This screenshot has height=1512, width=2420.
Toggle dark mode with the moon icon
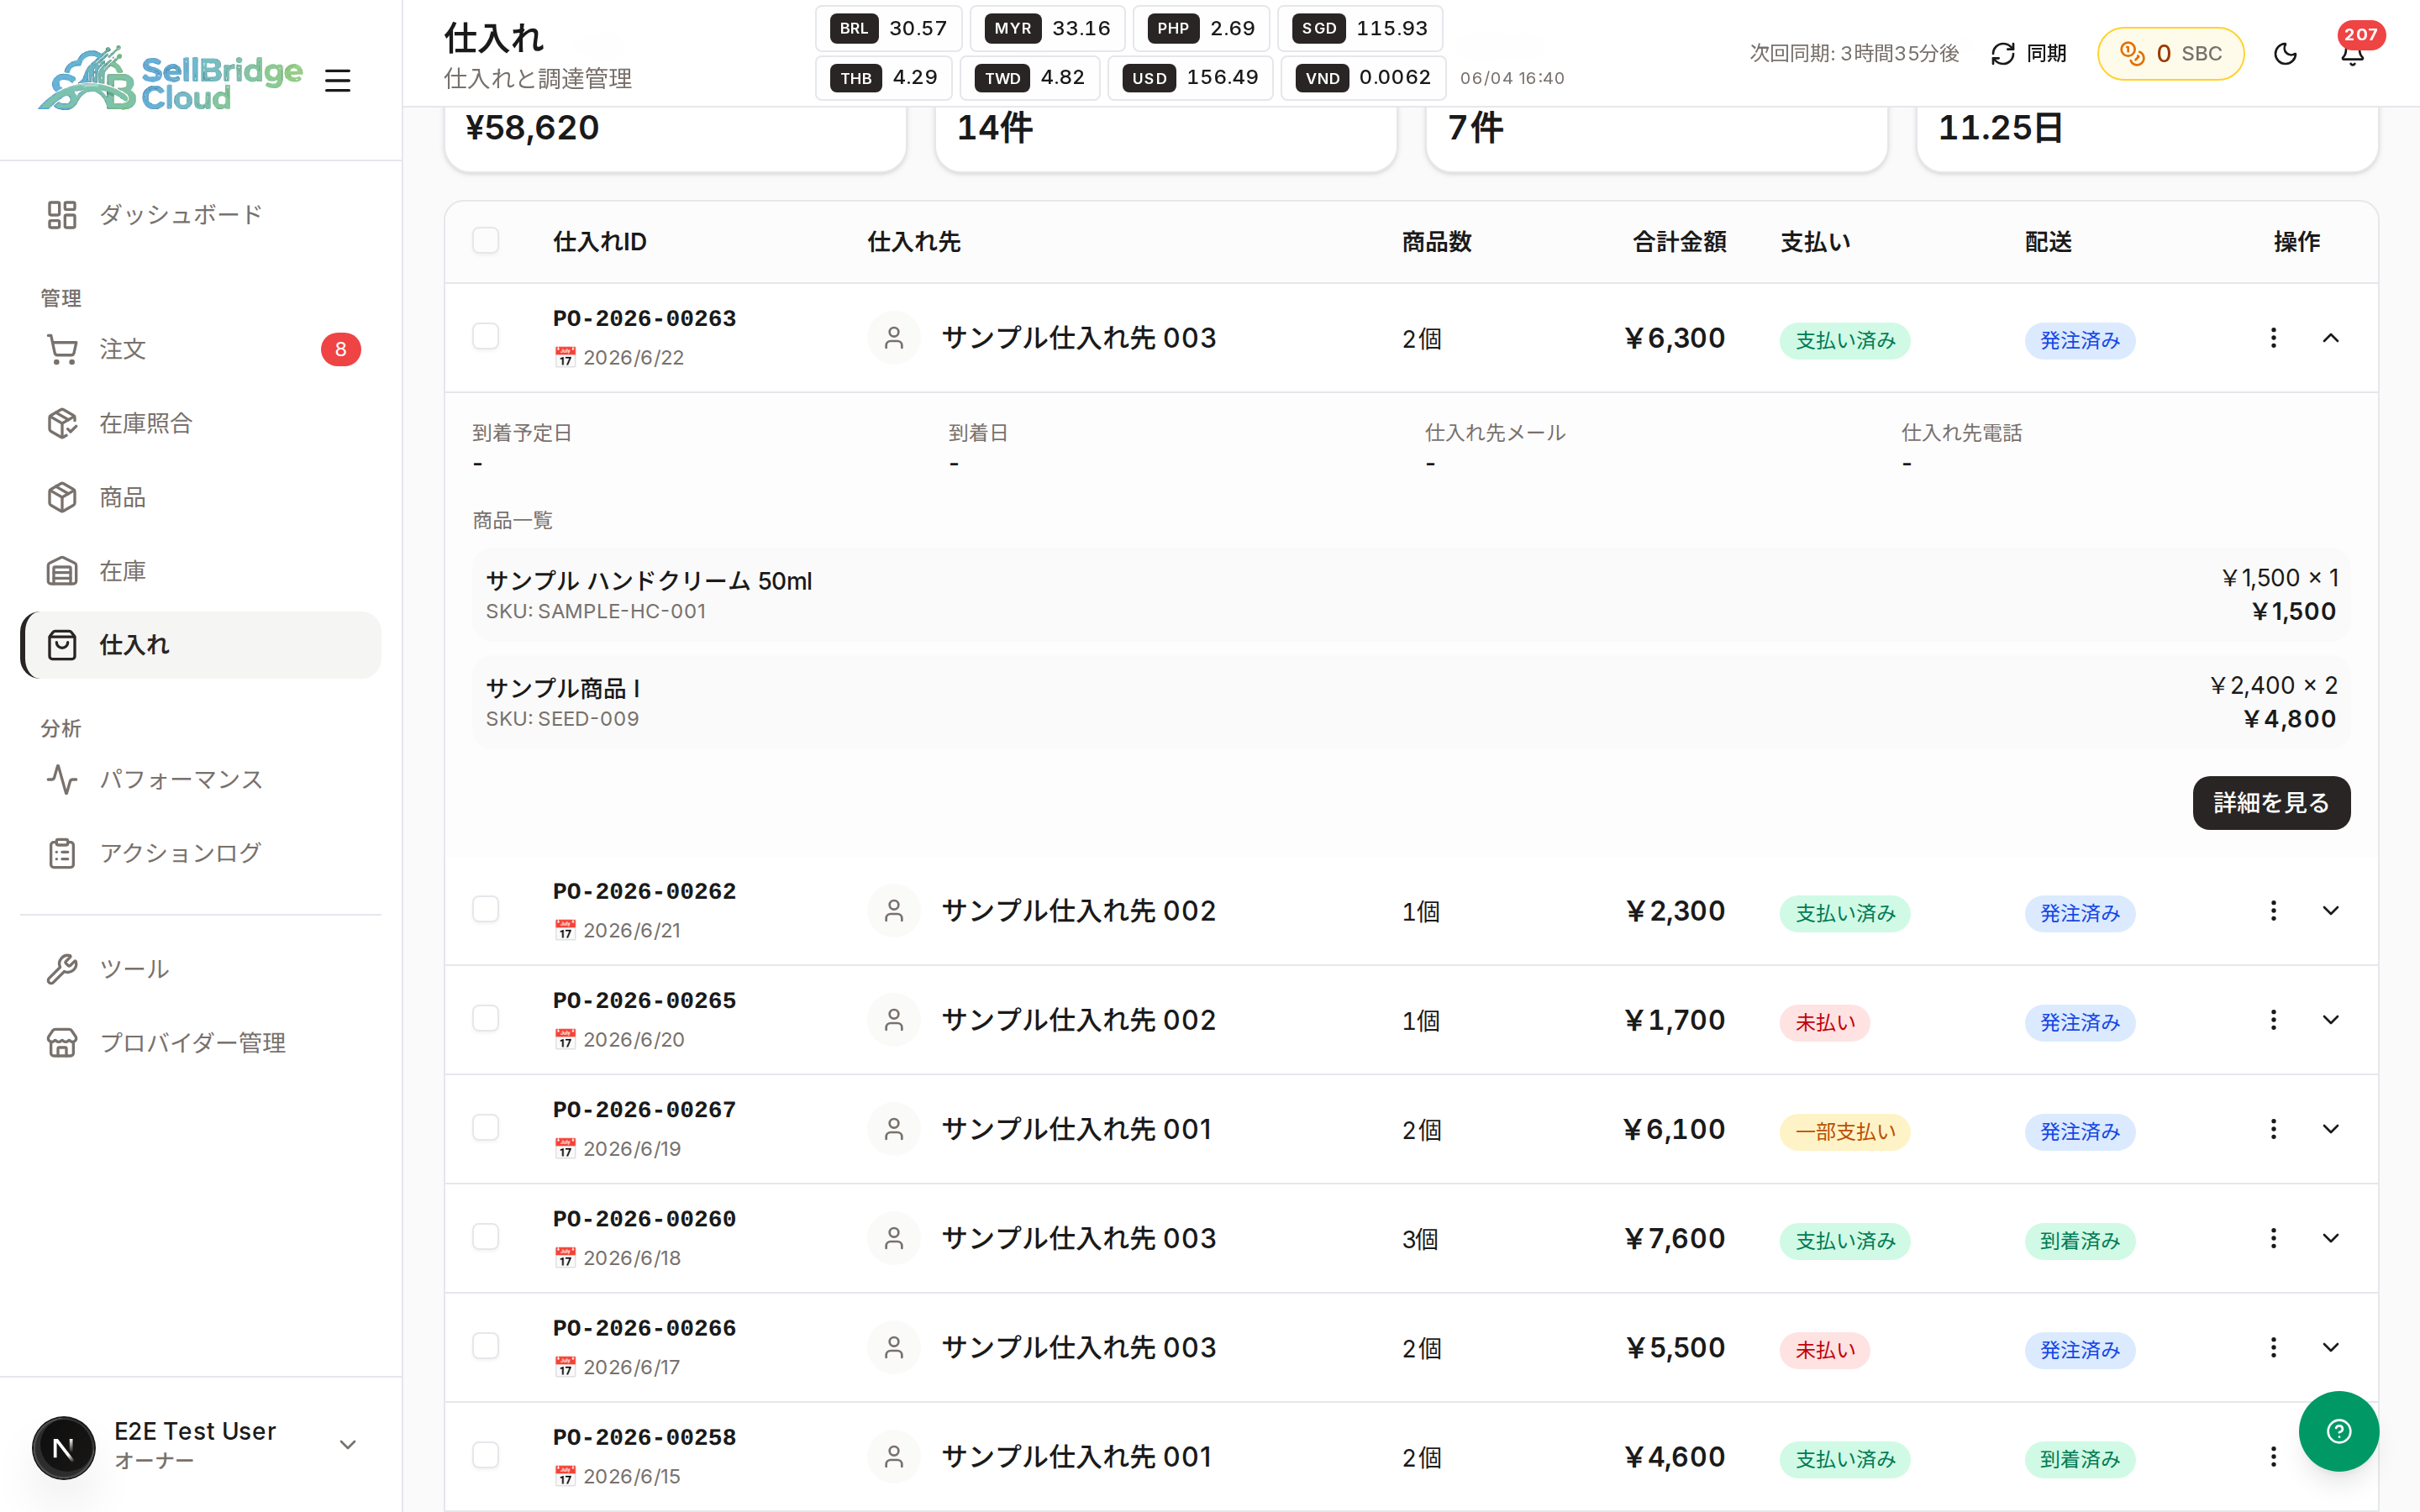pyautogui.click(x=2285, y=54)
